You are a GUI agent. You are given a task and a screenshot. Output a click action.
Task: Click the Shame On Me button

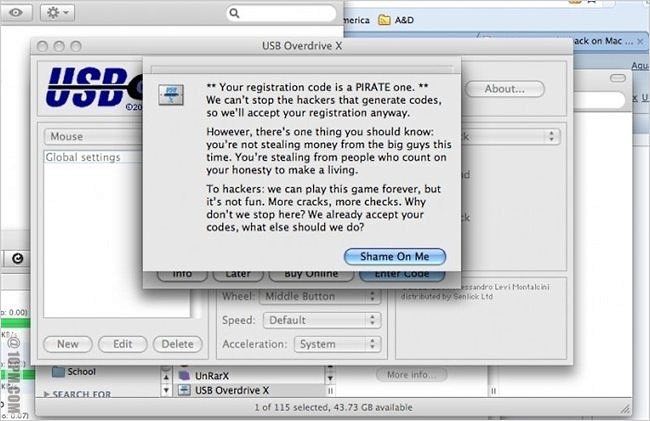tap(395, 256)
